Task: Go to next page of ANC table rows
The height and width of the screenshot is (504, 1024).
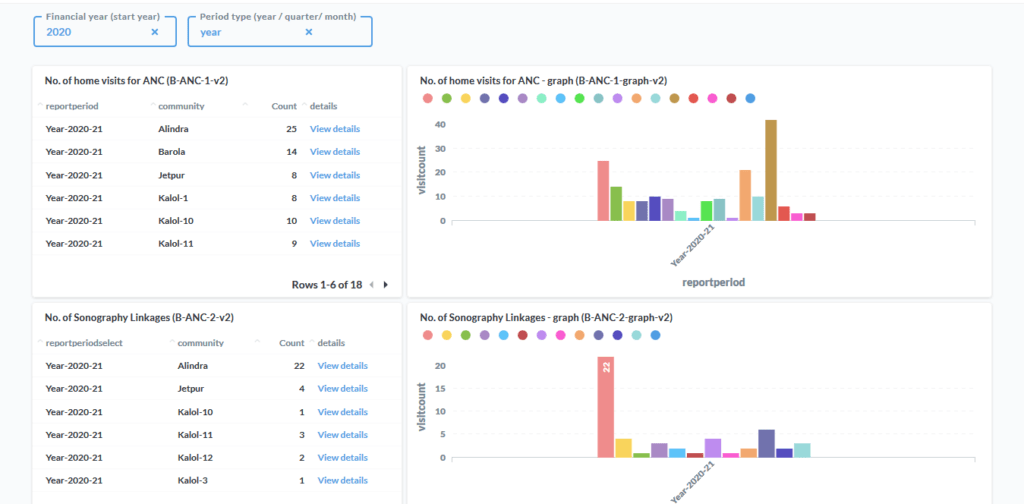Action: 385,285
